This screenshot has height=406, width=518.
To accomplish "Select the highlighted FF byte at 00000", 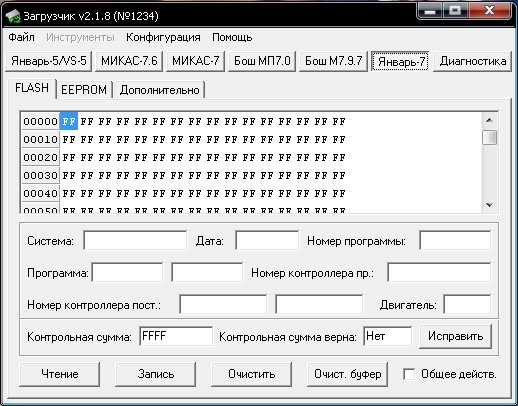I will (x=69, y=121).
